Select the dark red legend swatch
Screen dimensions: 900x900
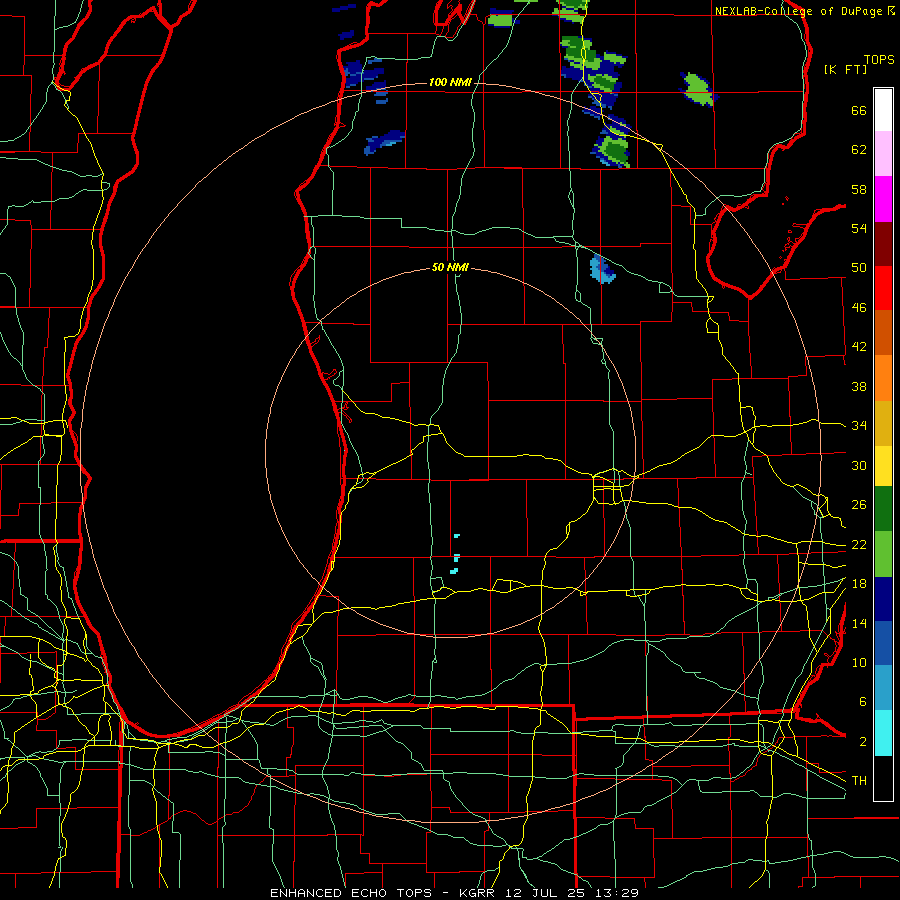click(x=883, y=244)
